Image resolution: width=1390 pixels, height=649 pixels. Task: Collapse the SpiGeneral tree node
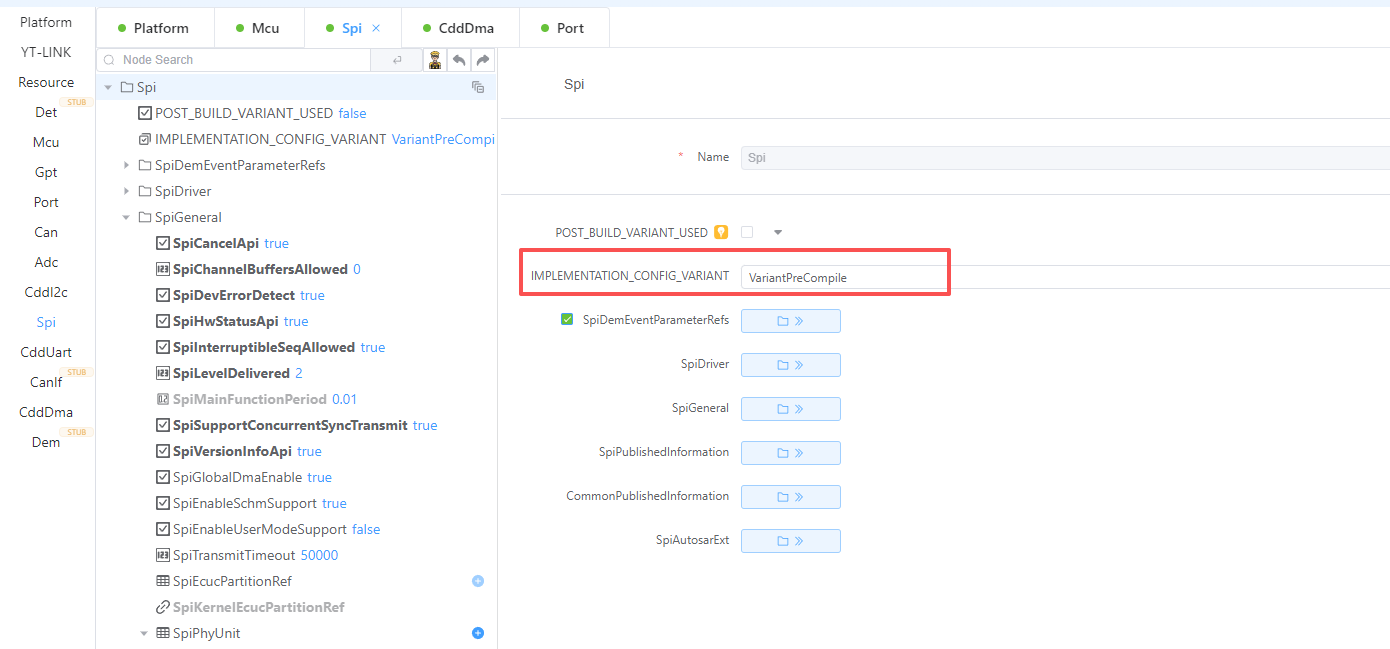click(126, 217)
